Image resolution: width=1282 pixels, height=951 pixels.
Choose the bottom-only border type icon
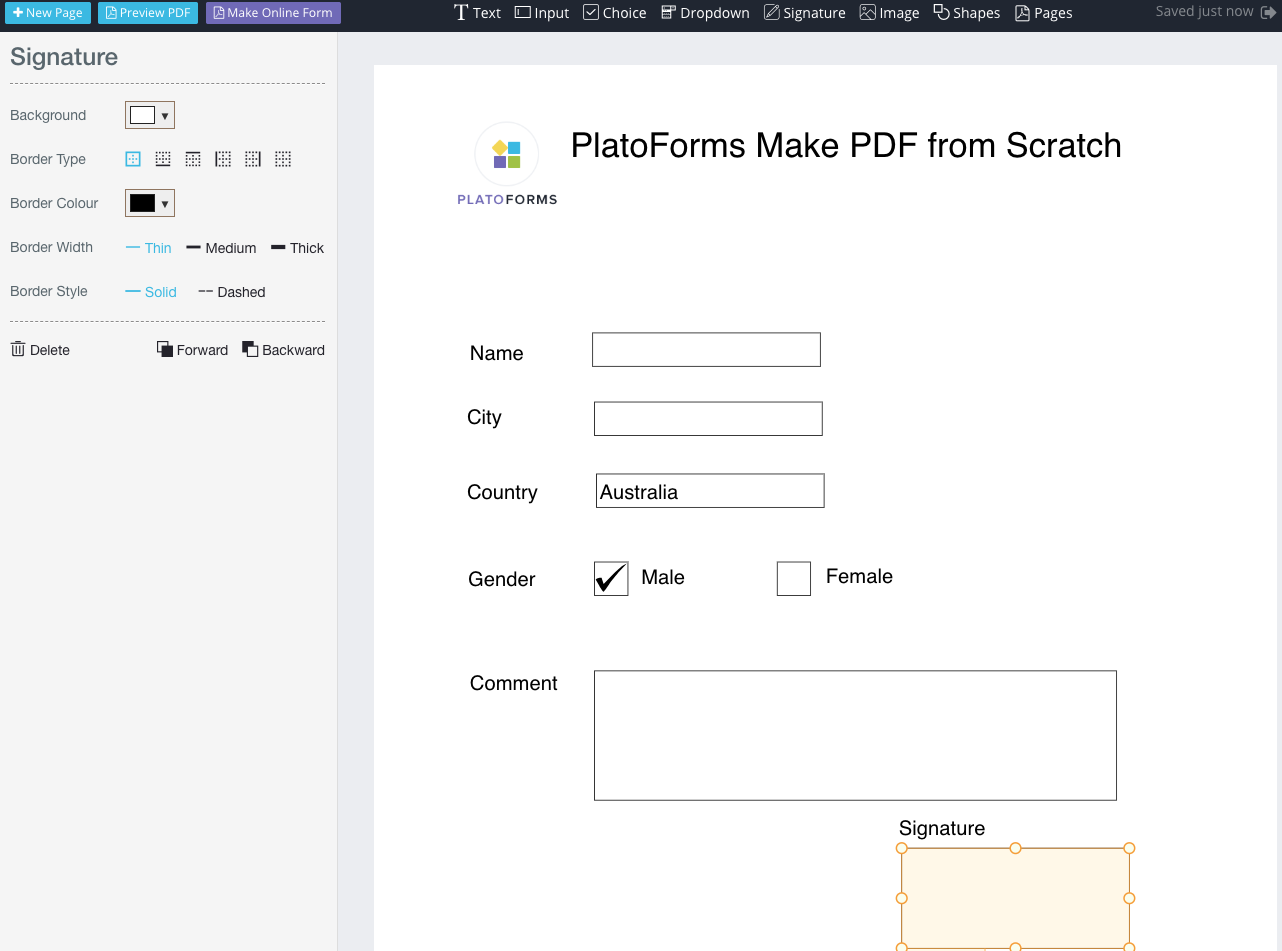point(163,159)
